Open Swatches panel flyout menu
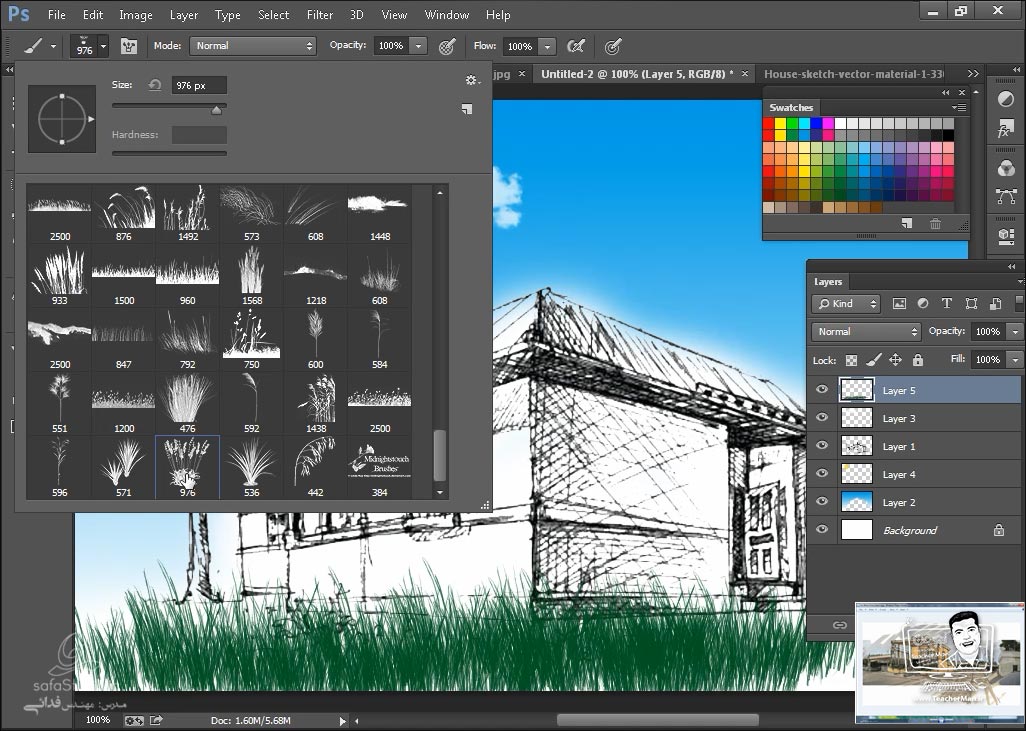1026x731 pixels. 959,107
